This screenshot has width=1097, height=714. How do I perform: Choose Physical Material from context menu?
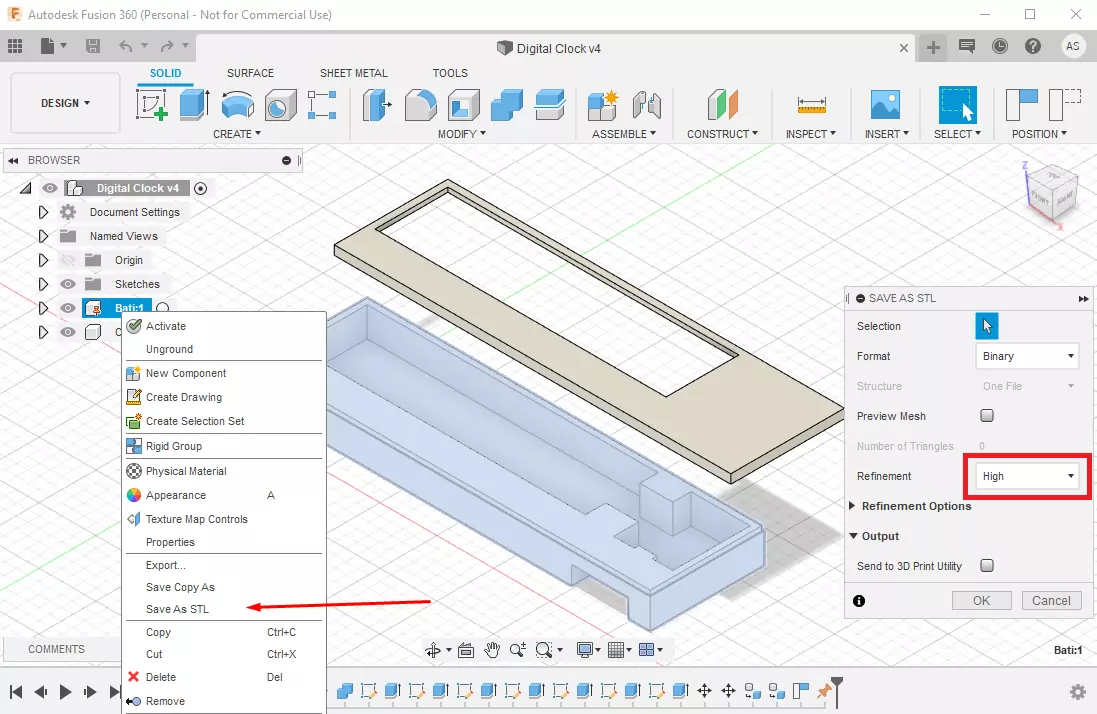pos(223,471)
